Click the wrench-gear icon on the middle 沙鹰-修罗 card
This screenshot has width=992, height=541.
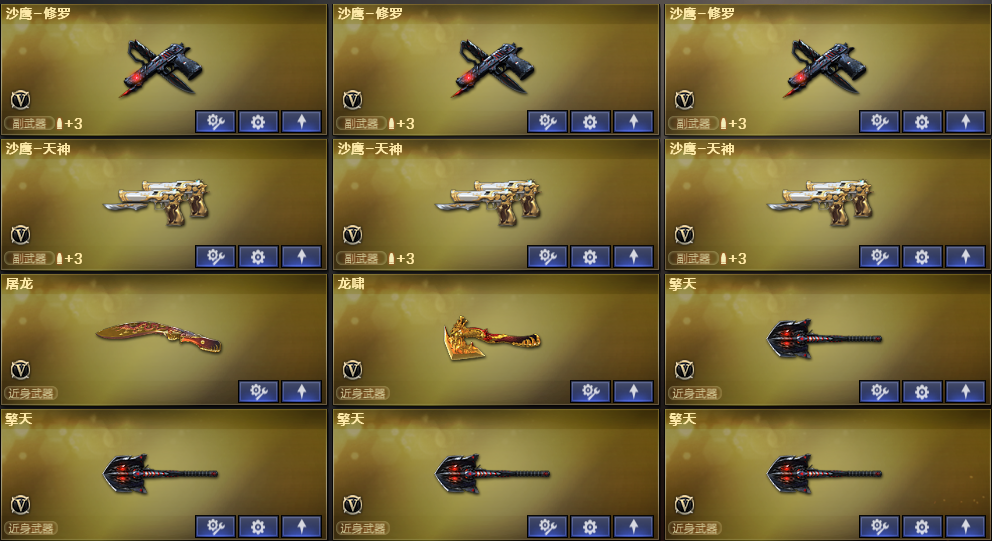(547, 121)
